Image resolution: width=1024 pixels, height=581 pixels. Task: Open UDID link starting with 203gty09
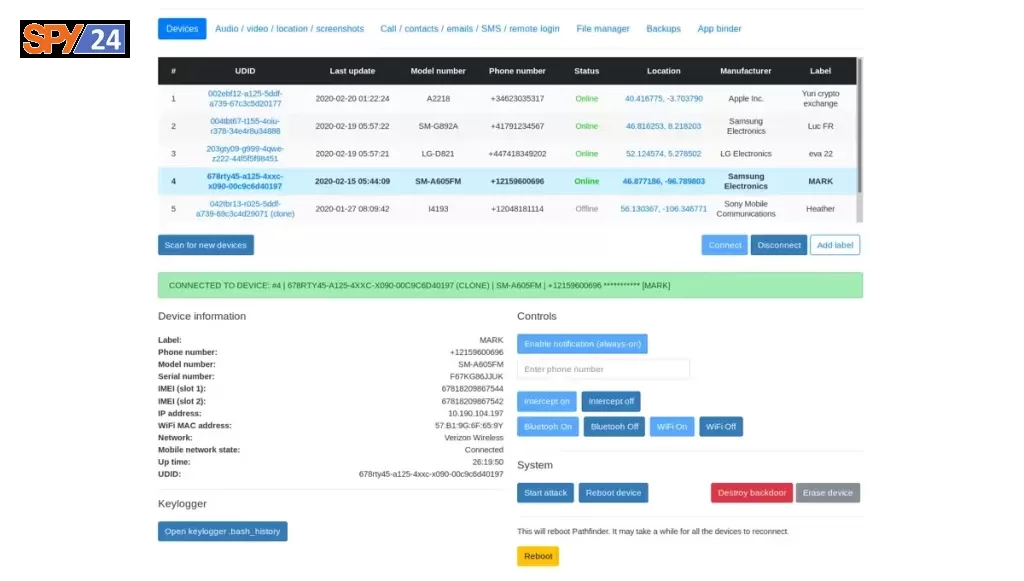245,153
